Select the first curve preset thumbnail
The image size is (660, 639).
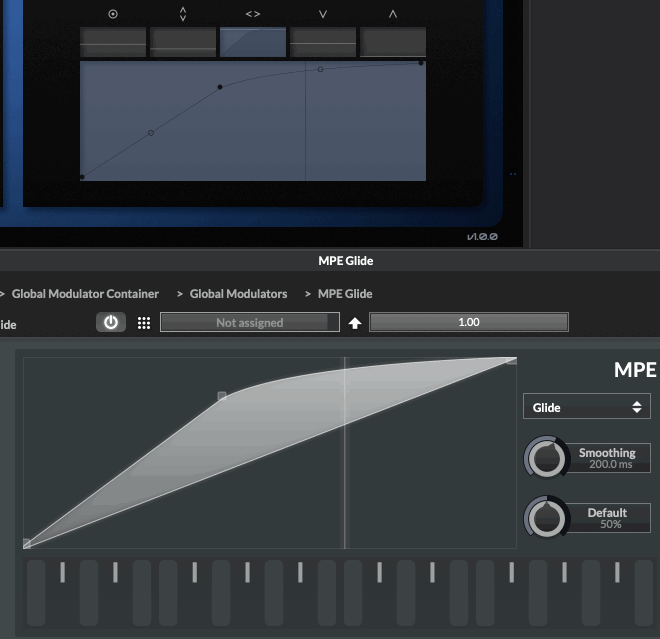[113, 43]
